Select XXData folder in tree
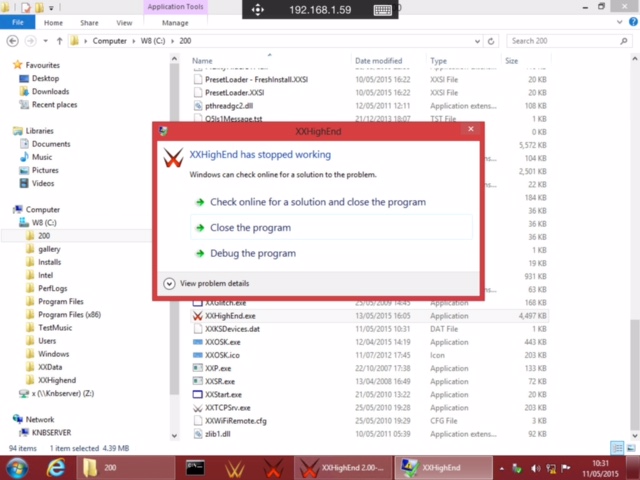The width and height of the screenshot is (640, 480). tap(50, 367)
